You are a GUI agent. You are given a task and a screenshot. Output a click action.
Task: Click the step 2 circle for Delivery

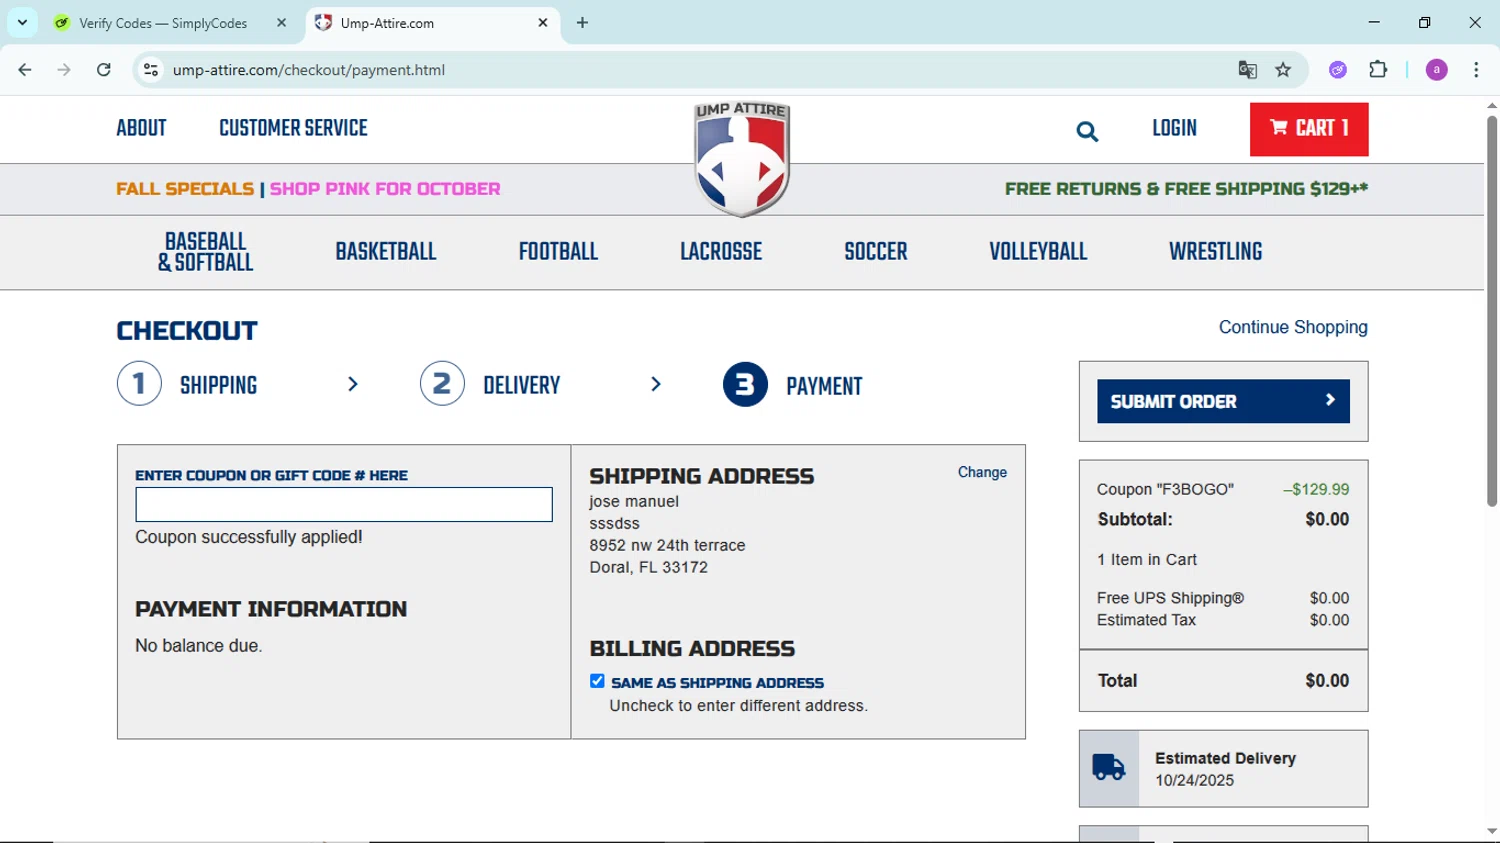tap(442, 384)
